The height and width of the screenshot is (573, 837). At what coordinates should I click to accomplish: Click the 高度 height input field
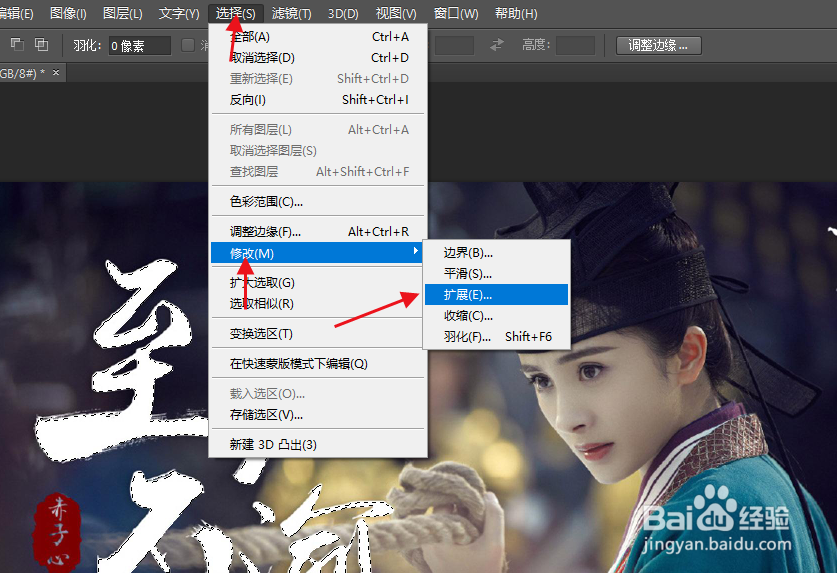tap(575, 45)
